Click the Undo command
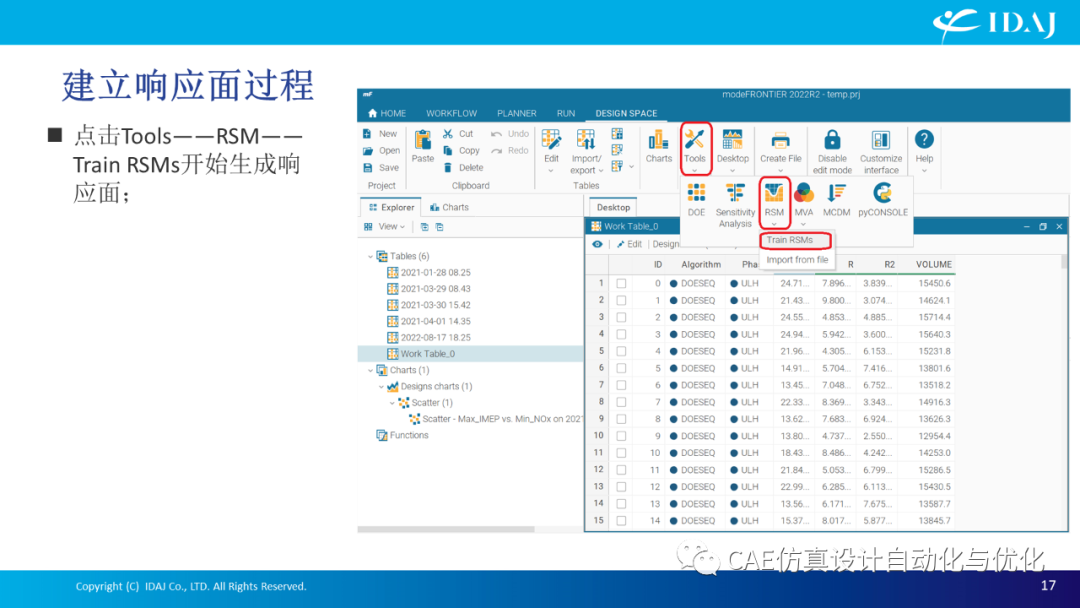1080x608 pixels. click(510, 134)
